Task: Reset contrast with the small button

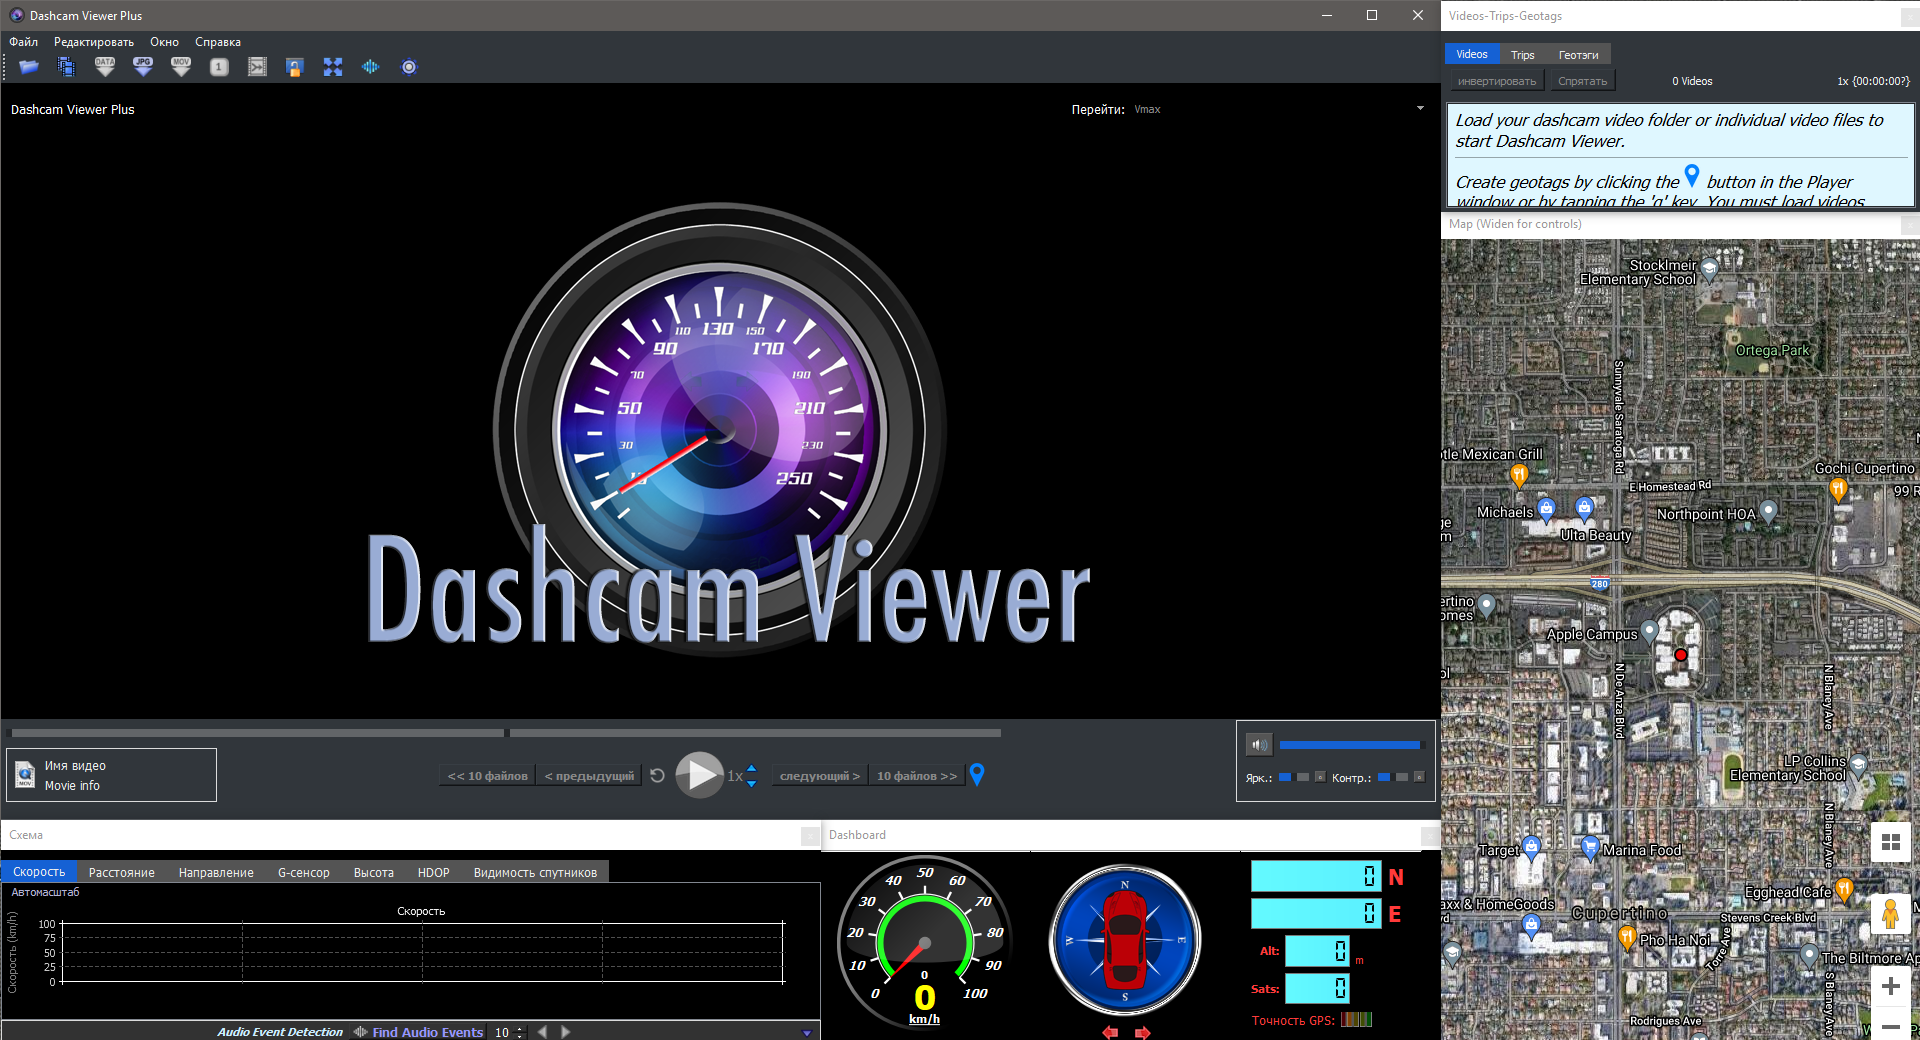Action: coord(1419,777)
